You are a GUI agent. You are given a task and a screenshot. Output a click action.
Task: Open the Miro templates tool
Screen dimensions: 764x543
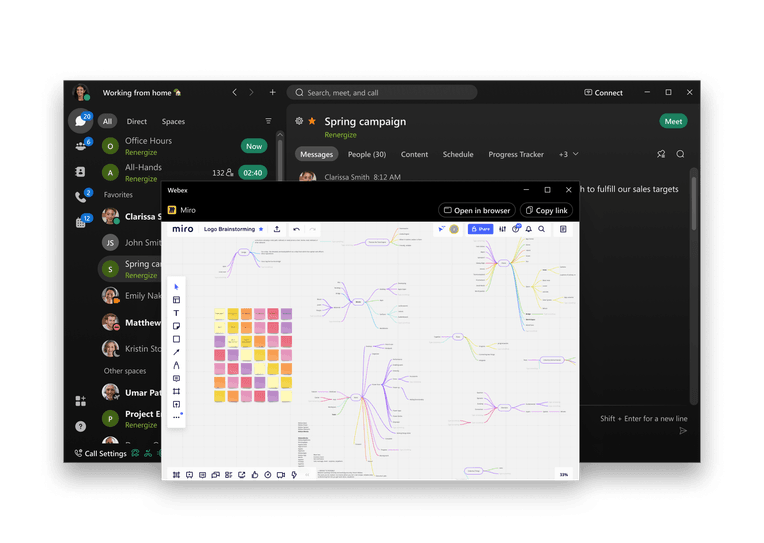click(x=176, y=300)
